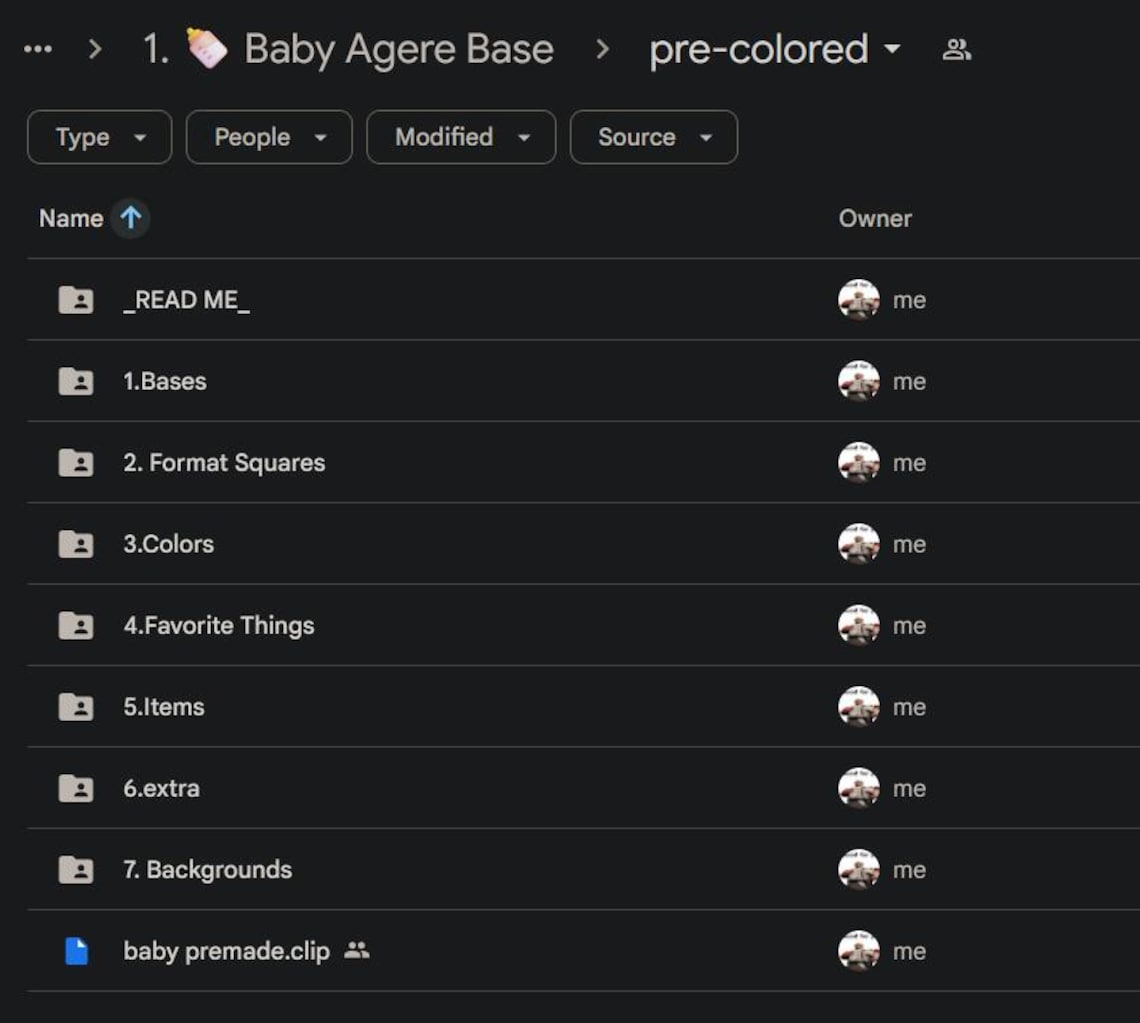Click the 3.Colors shared folder icon
This screenshot has height=1023, width=1140.
(x=76, y=544)
